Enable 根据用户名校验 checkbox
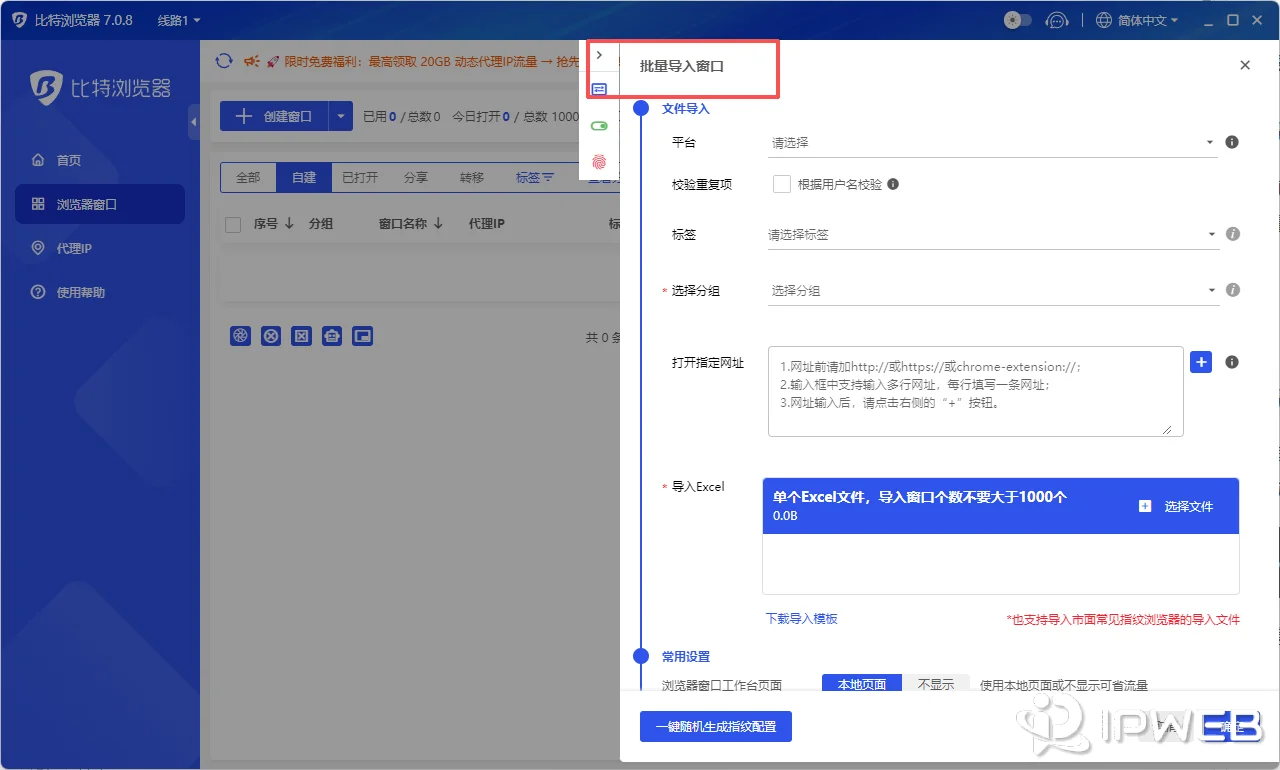The width and height of the screenshot is (1280, 770). point(783,183)
